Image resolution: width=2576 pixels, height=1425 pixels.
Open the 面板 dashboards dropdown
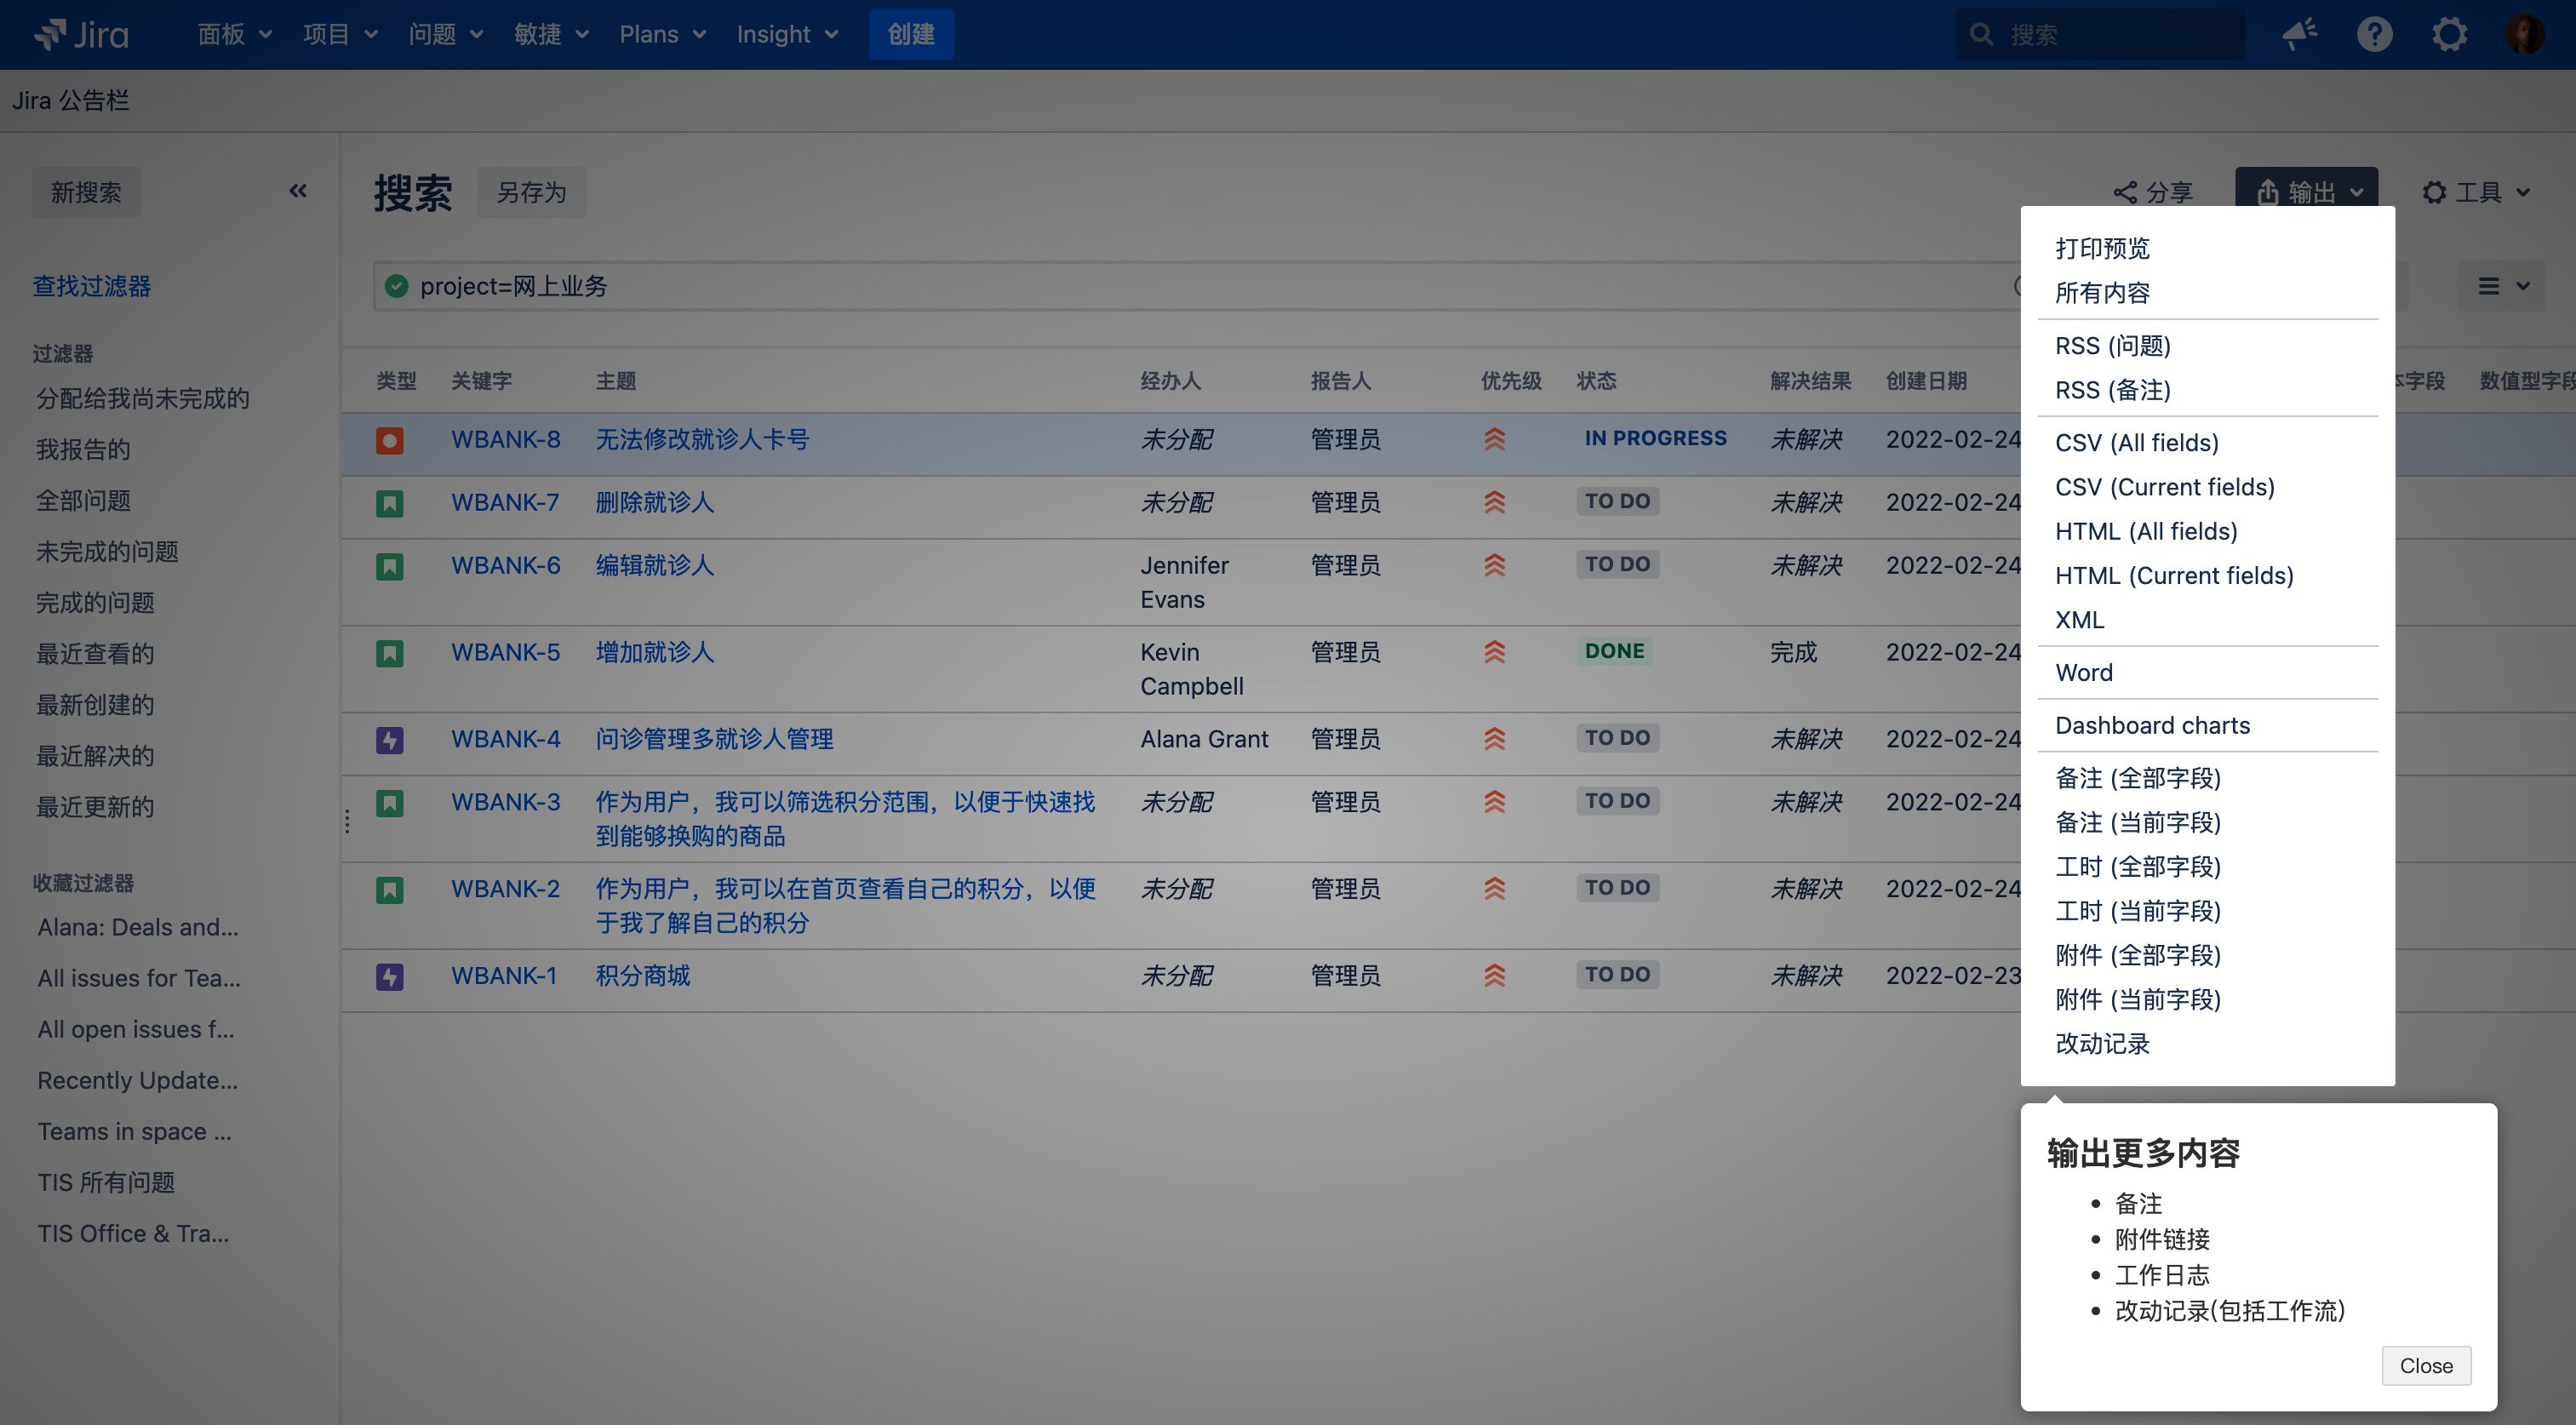tap(234, 34)
